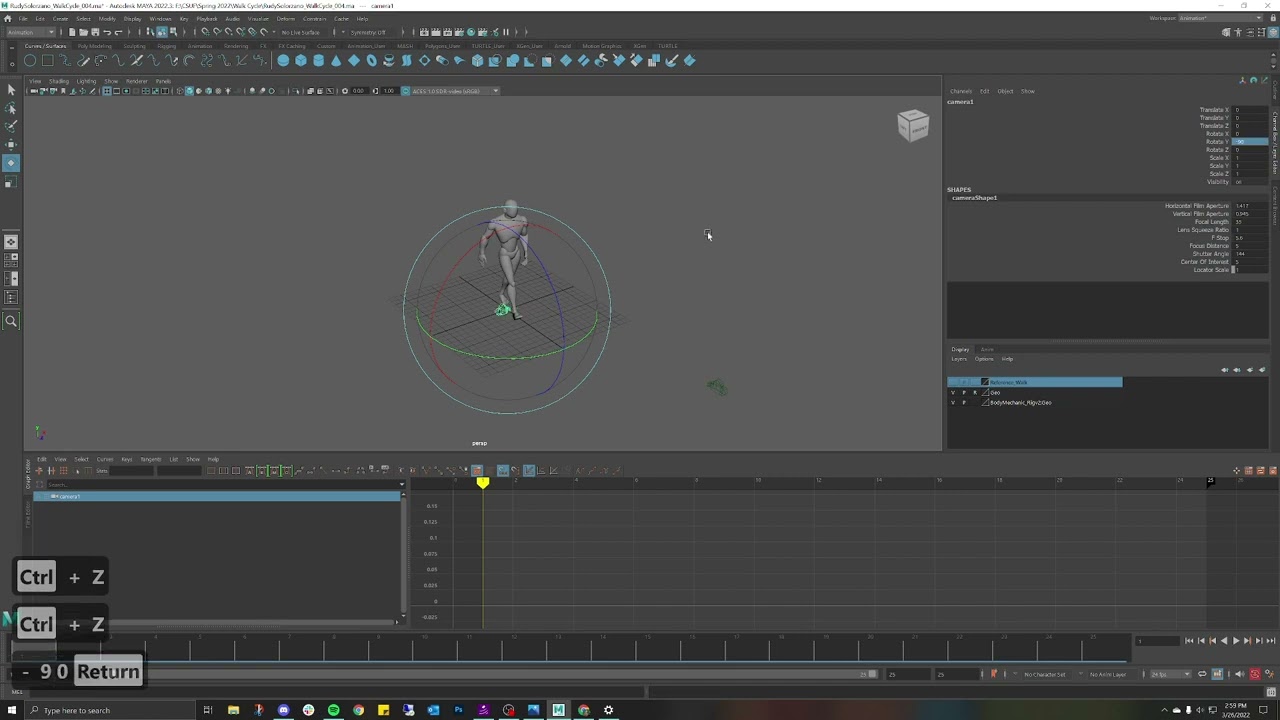The image size is (1280, 720).
Task: Select the NURBS square shelf icon
Action: click(47, 61)
